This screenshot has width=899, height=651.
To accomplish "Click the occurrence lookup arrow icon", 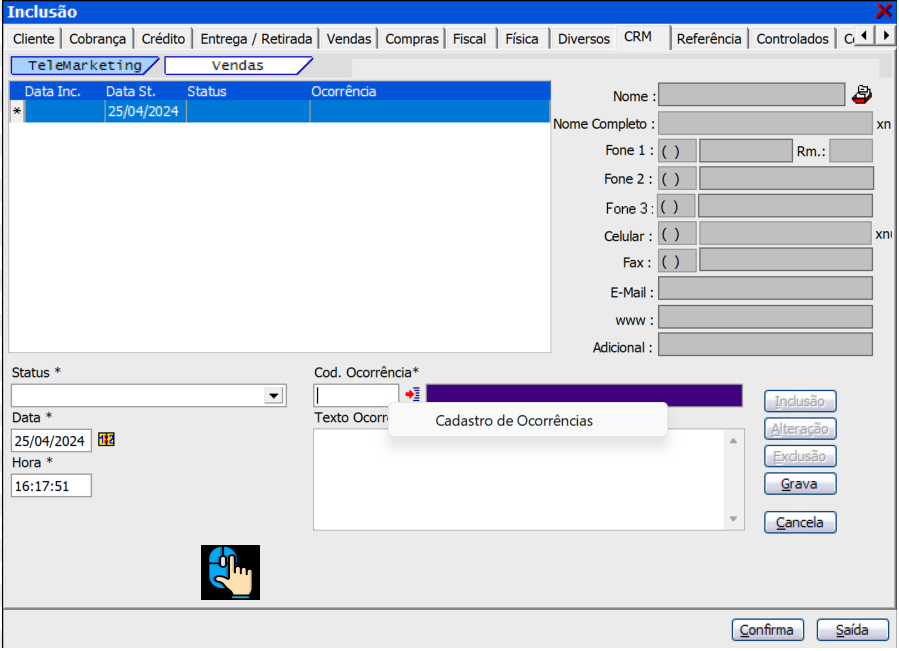I will pyautogui.click(x=412, y=395).
